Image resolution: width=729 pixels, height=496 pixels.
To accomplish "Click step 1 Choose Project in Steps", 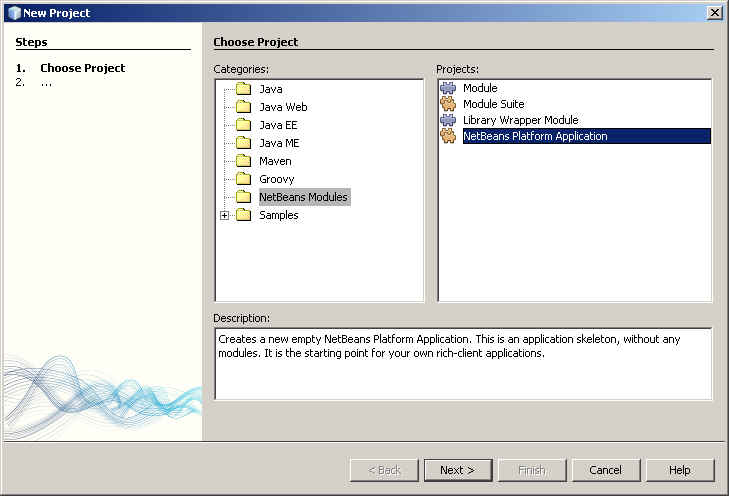I will click(82, 68).
